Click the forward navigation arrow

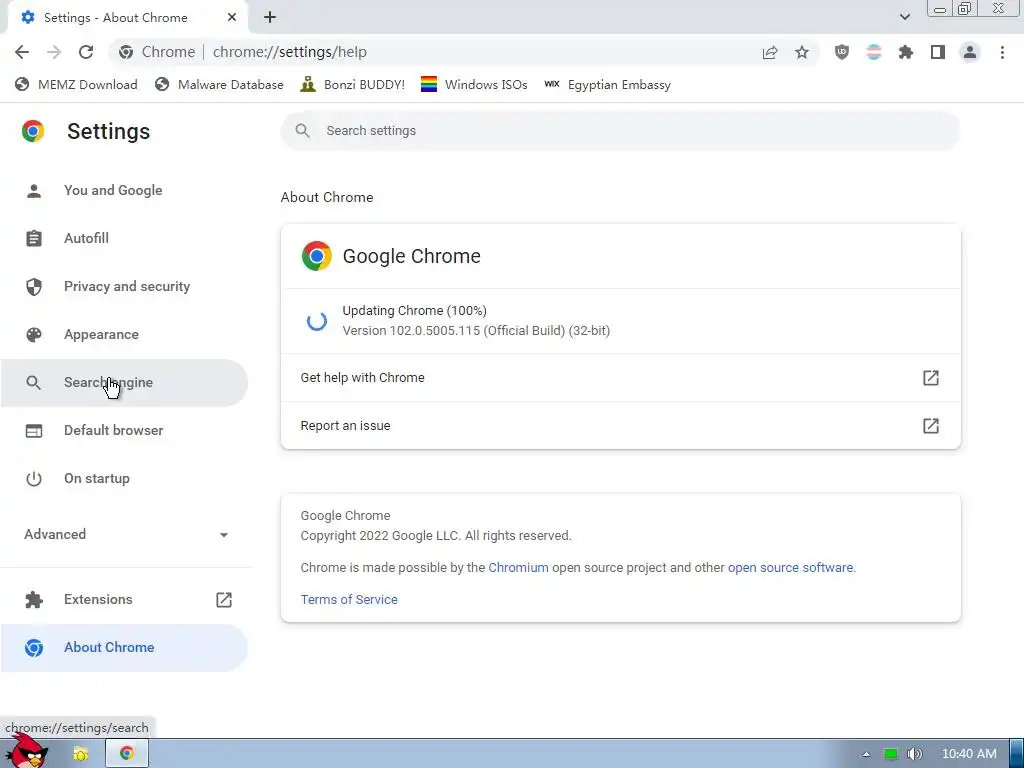[54, 52]
